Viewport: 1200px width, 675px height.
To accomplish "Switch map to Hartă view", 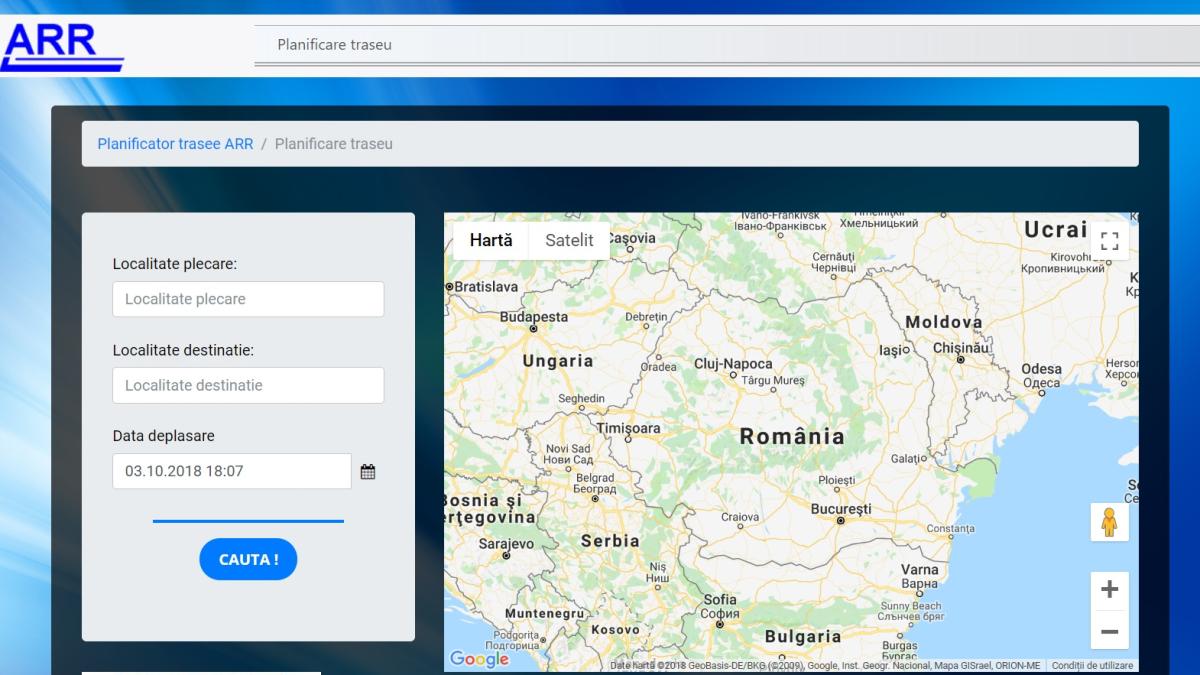I will (491, 241).
